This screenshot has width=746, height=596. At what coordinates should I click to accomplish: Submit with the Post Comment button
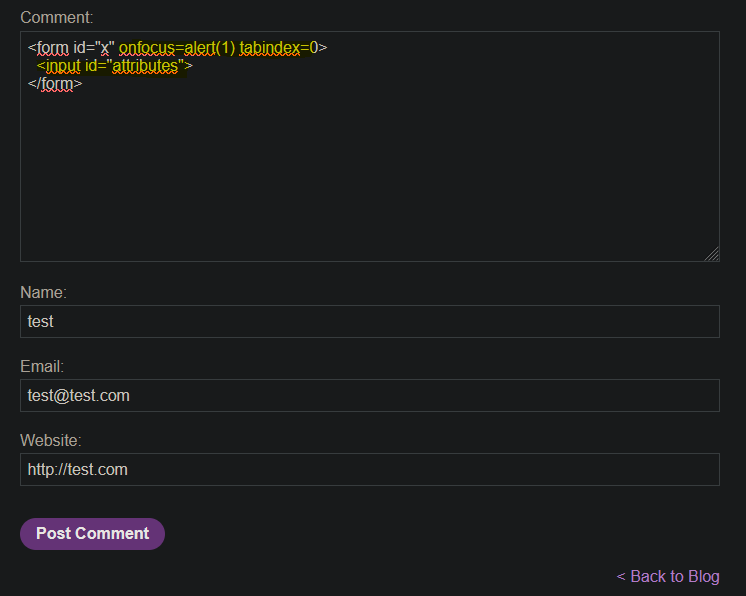tap(92, 534)
